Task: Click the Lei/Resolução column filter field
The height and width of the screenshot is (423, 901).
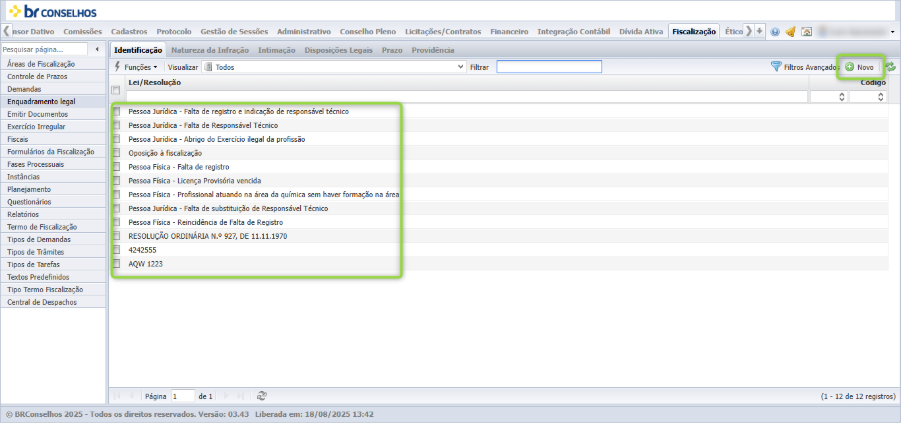Action: pos(467,97)
